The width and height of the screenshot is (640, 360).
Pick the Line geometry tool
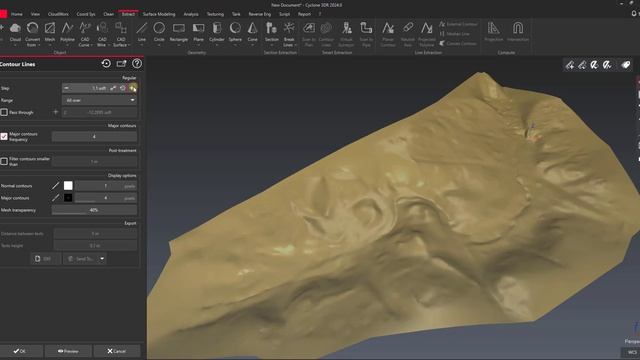point(142,32)
